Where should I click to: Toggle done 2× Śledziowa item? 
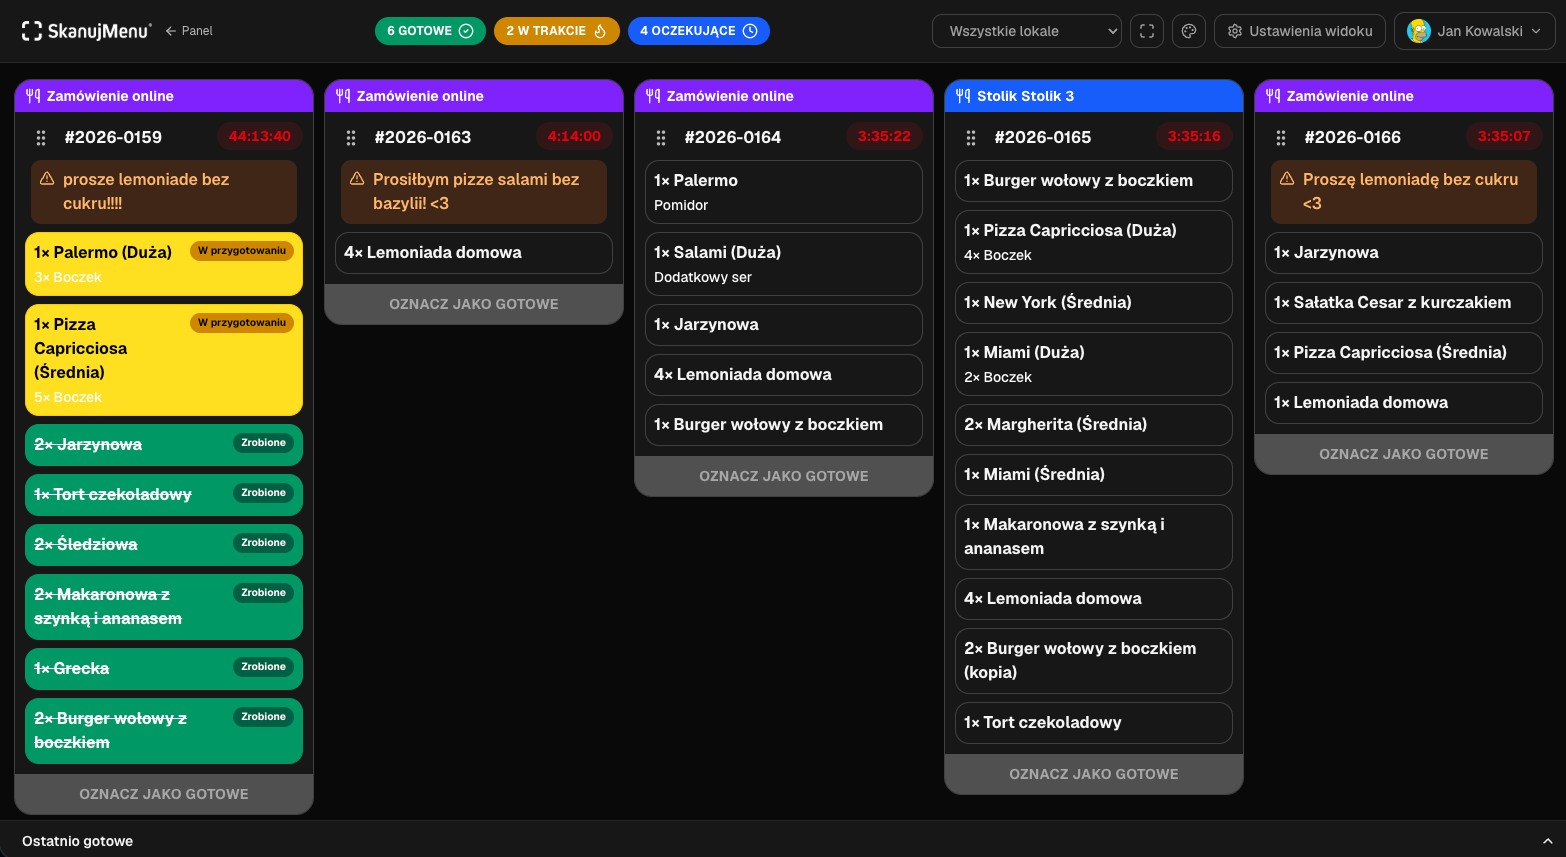coord(164,545)
